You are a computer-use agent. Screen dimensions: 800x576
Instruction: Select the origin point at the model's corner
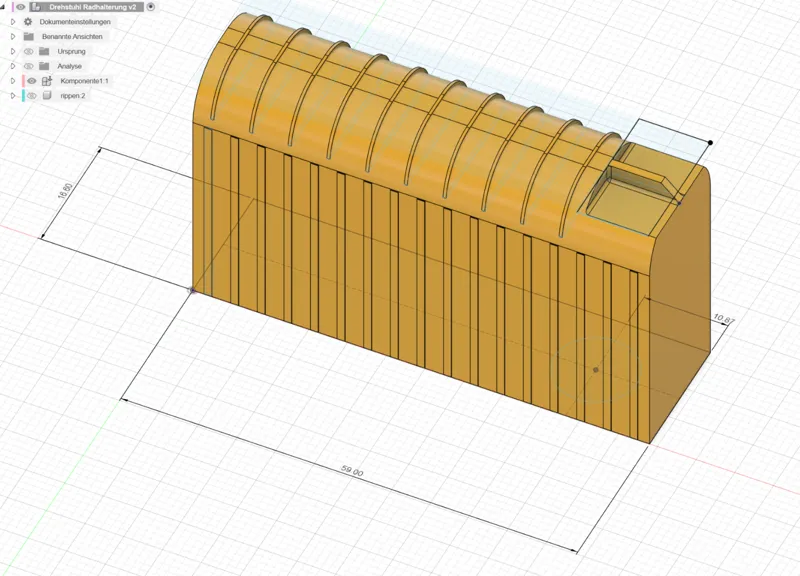click(x=192, y=290)
